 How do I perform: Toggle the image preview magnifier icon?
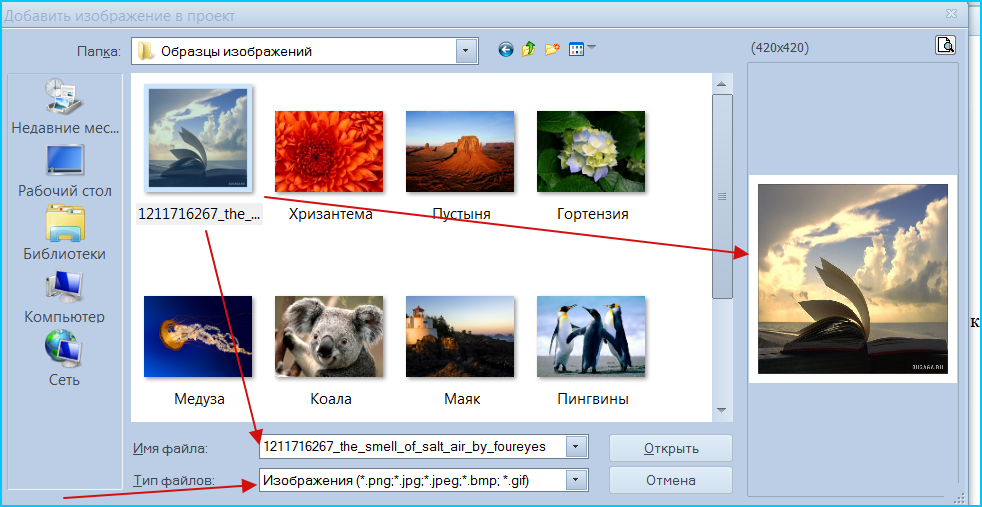pos(945,46)
